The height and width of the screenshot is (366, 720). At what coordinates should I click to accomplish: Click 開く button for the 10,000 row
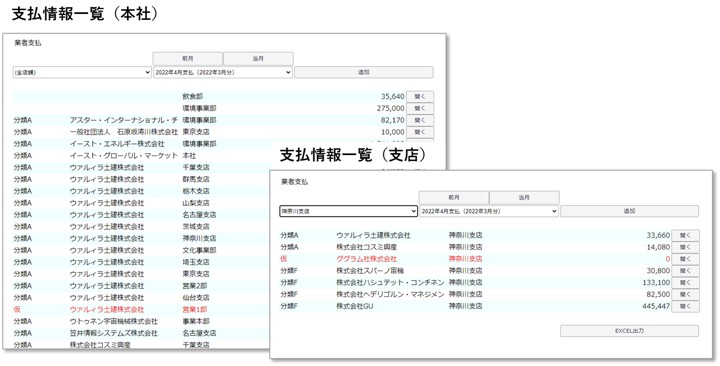[x=420, y=132]
